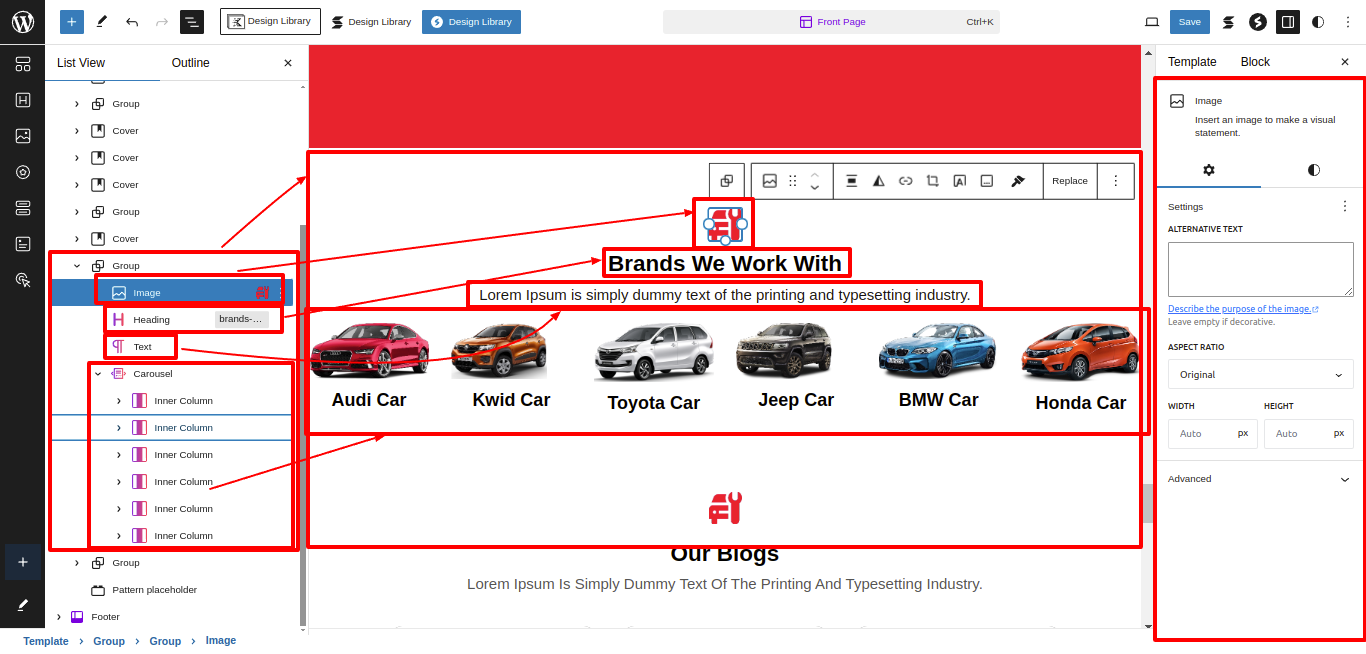Select the Footer row in list view
Viewport: 1366px width, 654px height.
coord(171,617)
